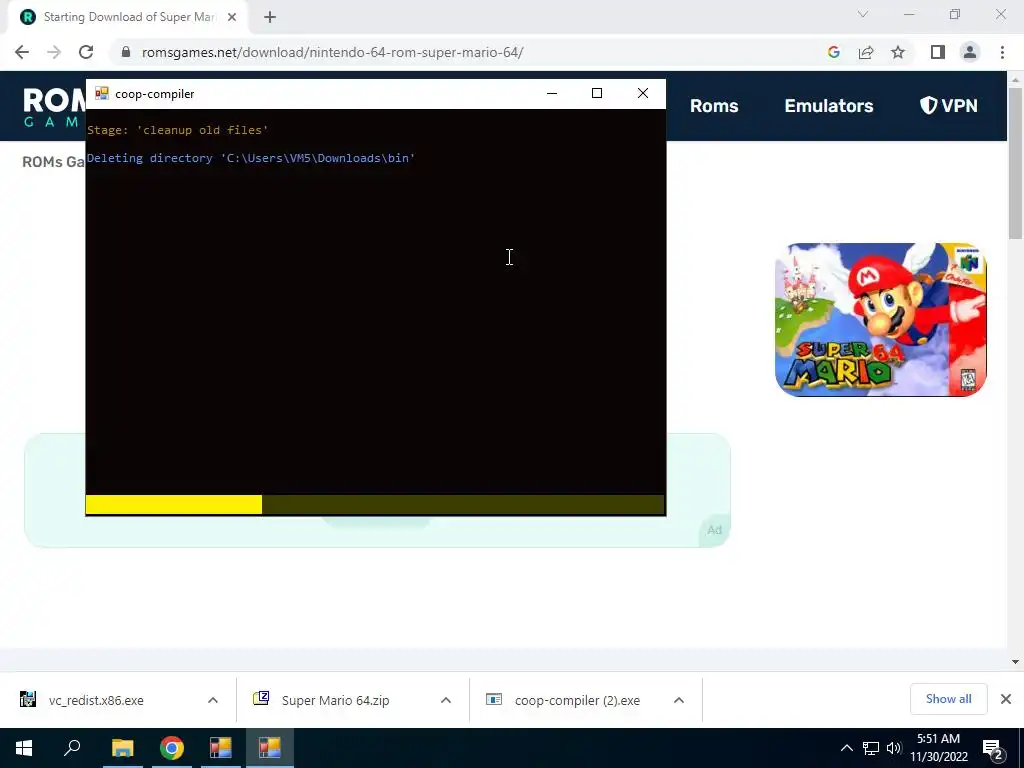This screenshot has height=768, width=1024.
Task: Open the coop-compiler window icon menu
Action: pyautogui.click(x=101, y=93)
